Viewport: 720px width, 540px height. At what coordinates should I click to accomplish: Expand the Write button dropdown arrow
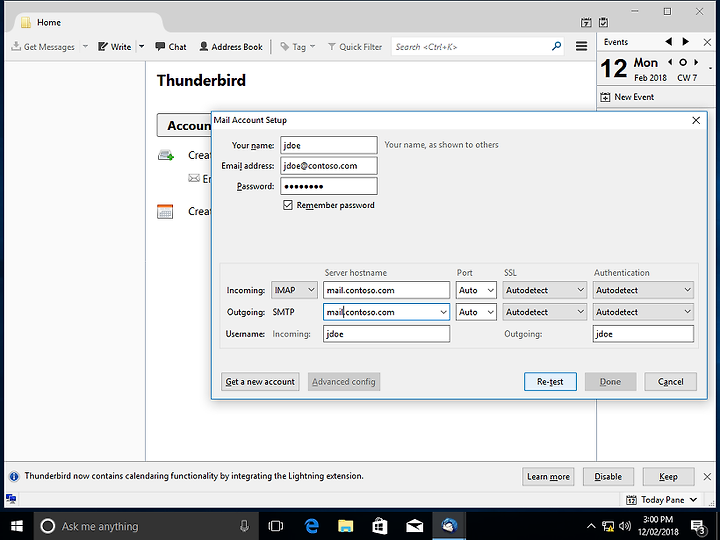pyautogui.click(x=141, y=46)
